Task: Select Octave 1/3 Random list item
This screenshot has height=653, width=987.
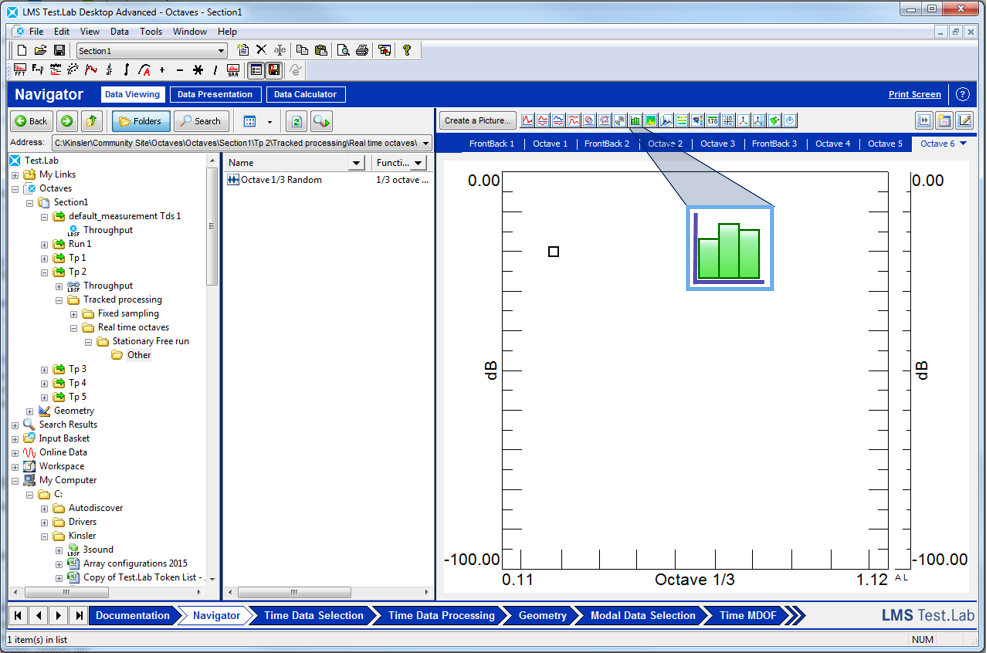Action: click(281, 180)
